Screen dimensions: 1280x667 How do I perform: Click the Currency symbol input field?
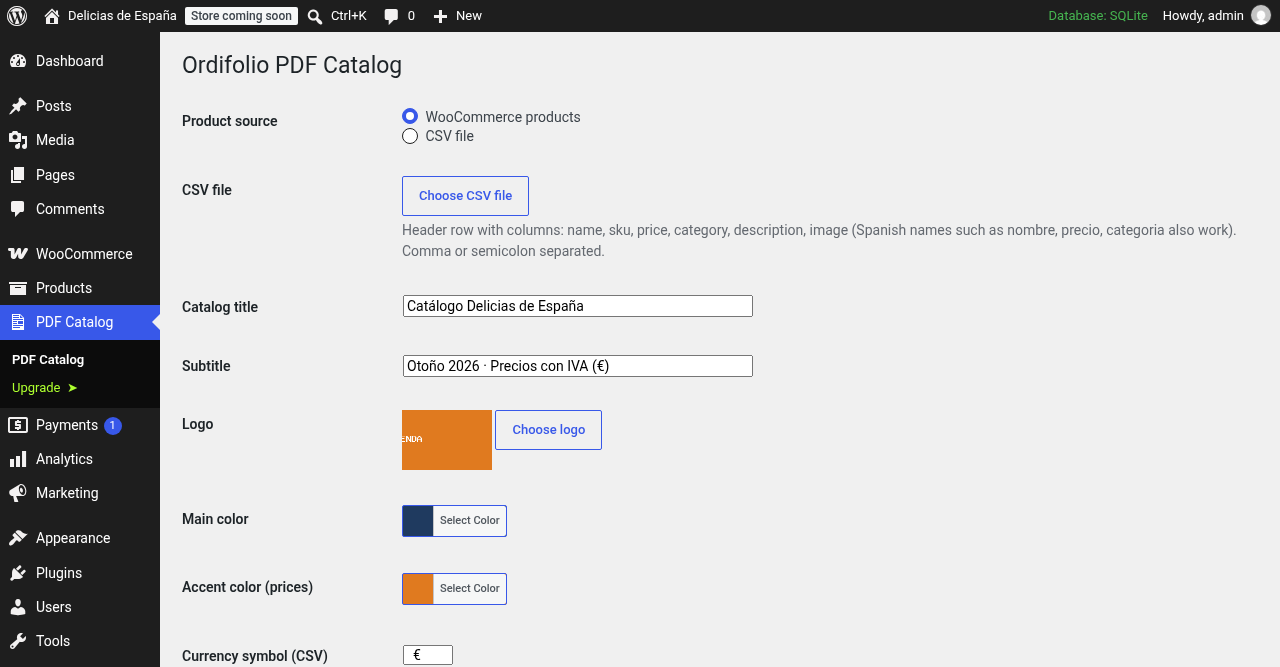(428, 655)
